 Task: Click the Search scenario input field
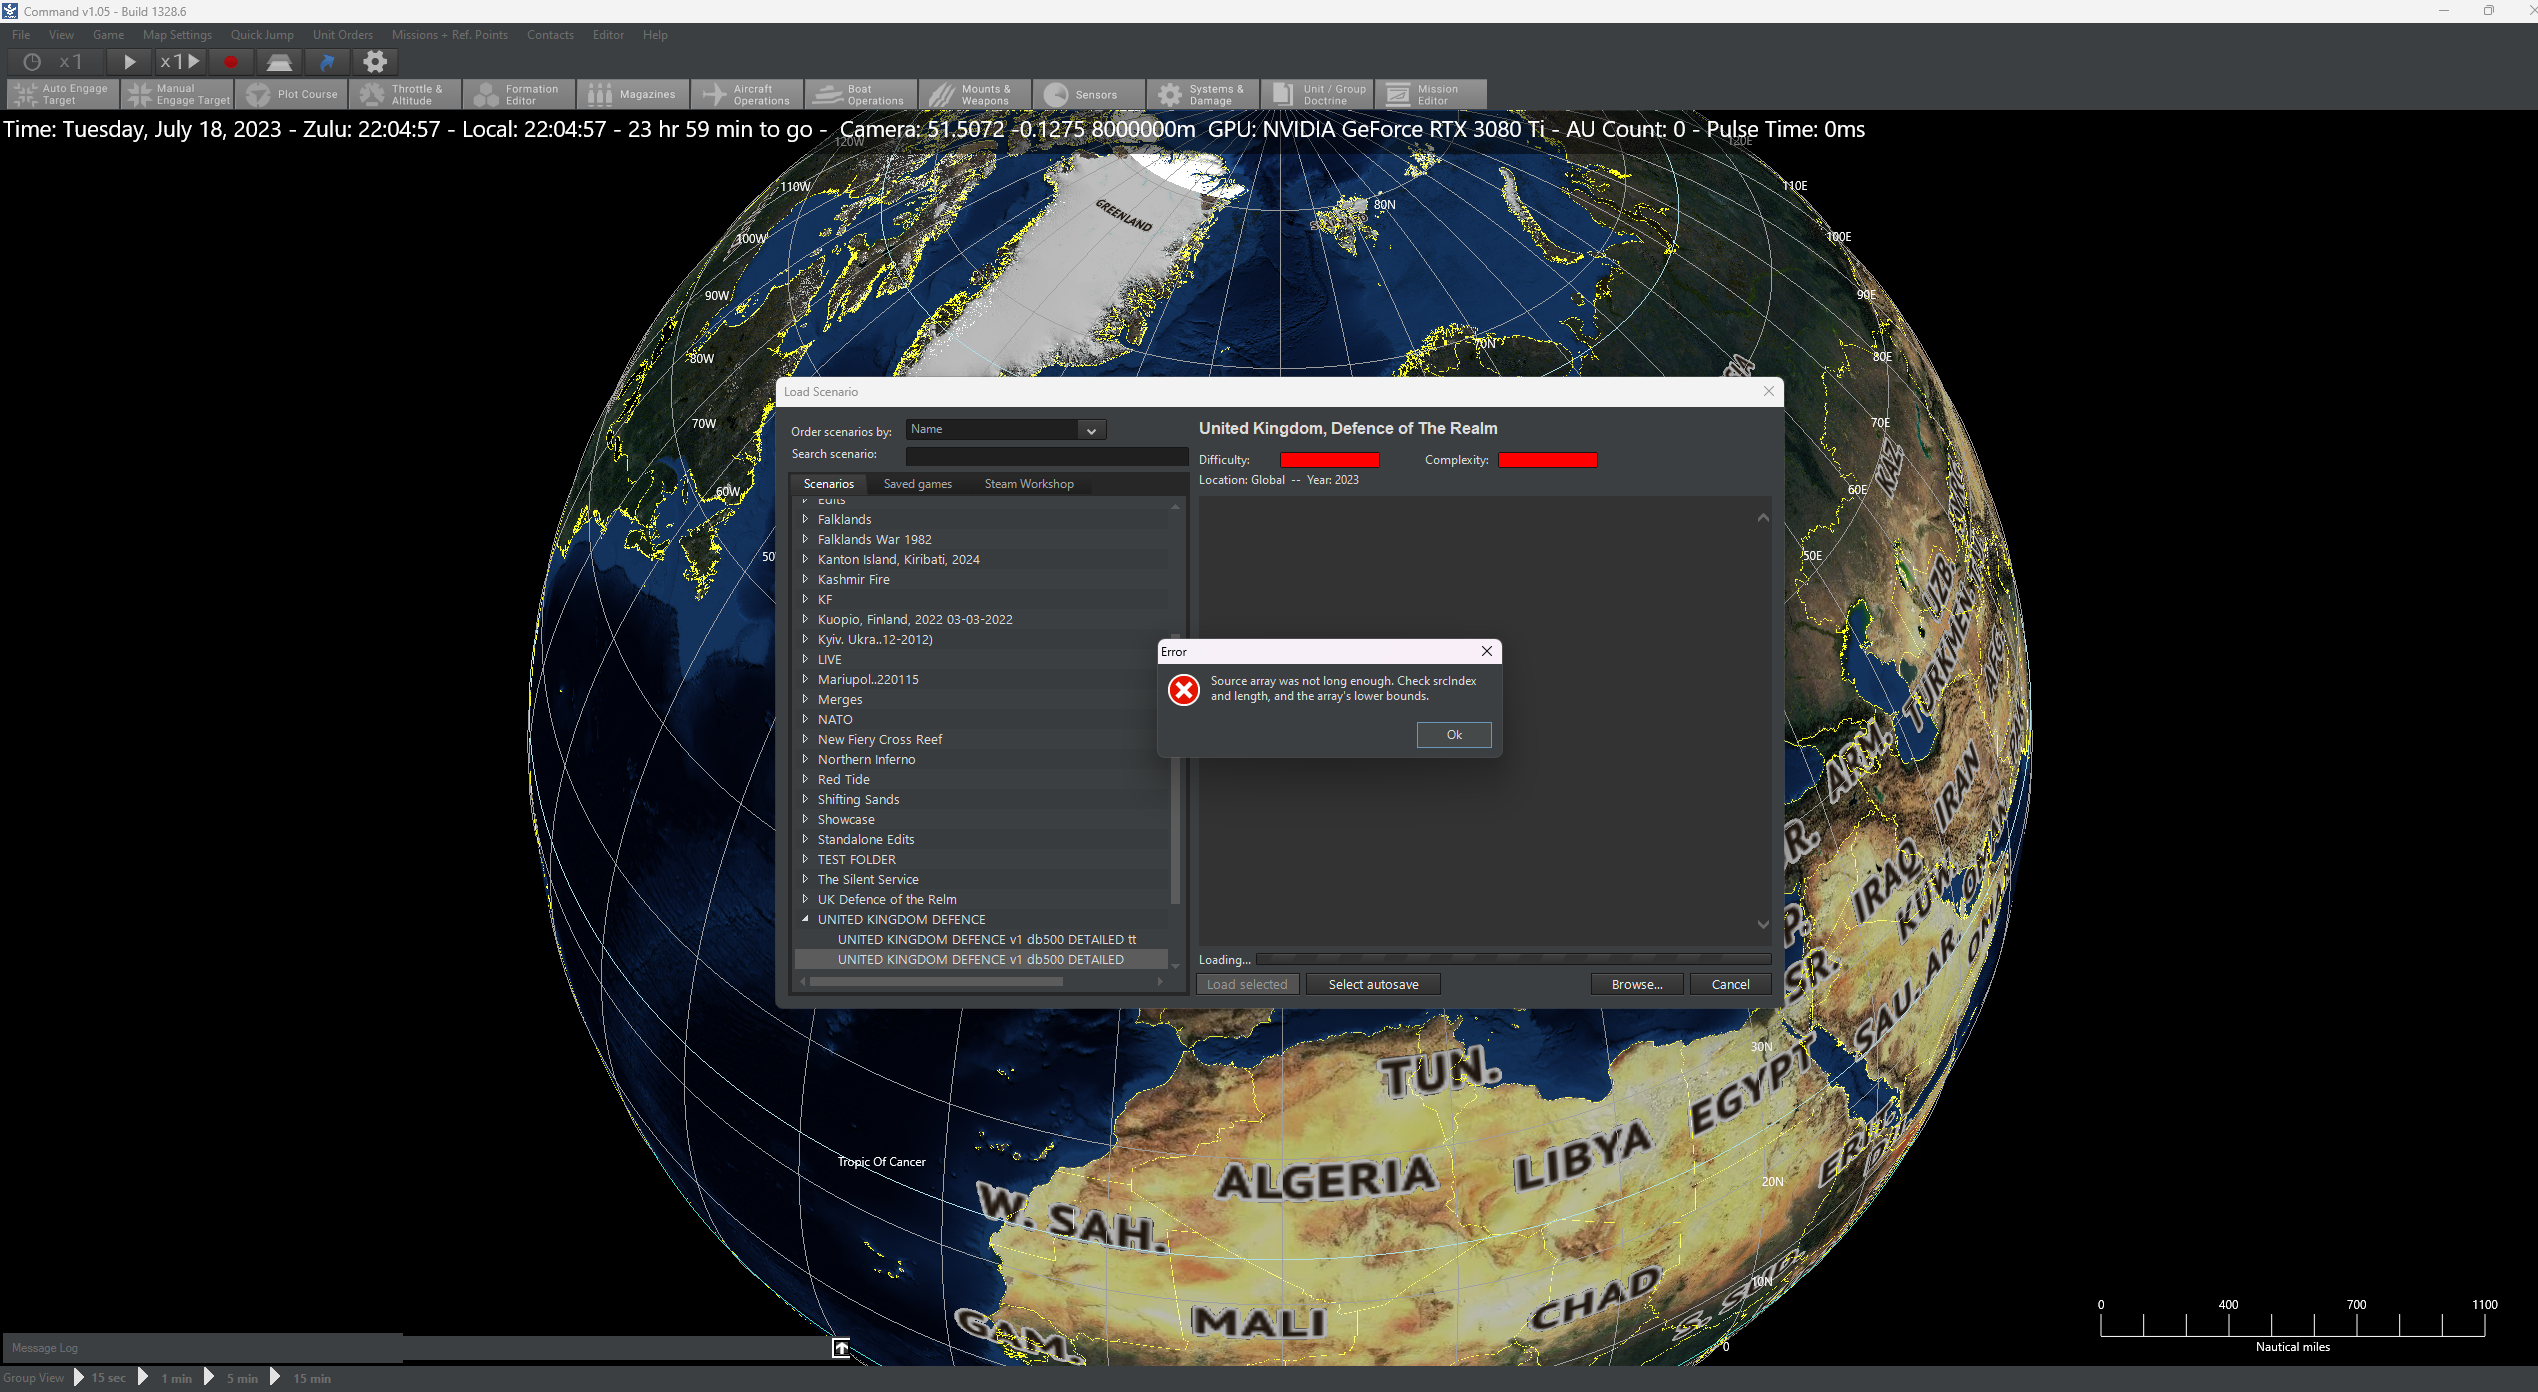coord(1045,456)
